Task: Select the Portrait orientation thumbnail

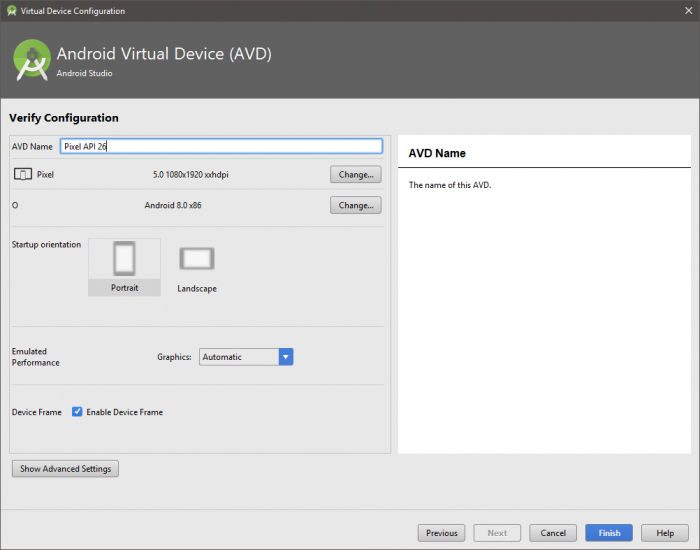Action: click(124, 267)
